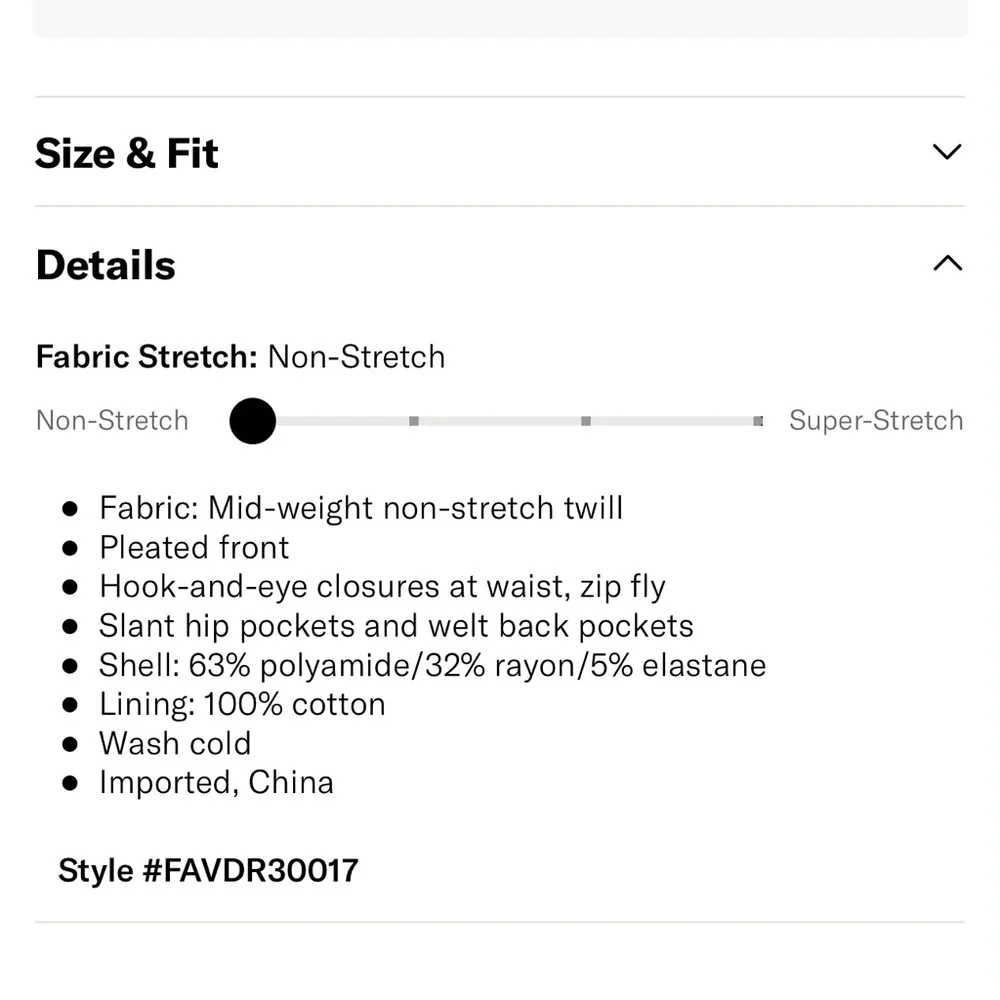The width and height of the screenshot is (1000, 1000).
Task: Expand the Size & Fit chevron
Action: click(x=946, y=152)
